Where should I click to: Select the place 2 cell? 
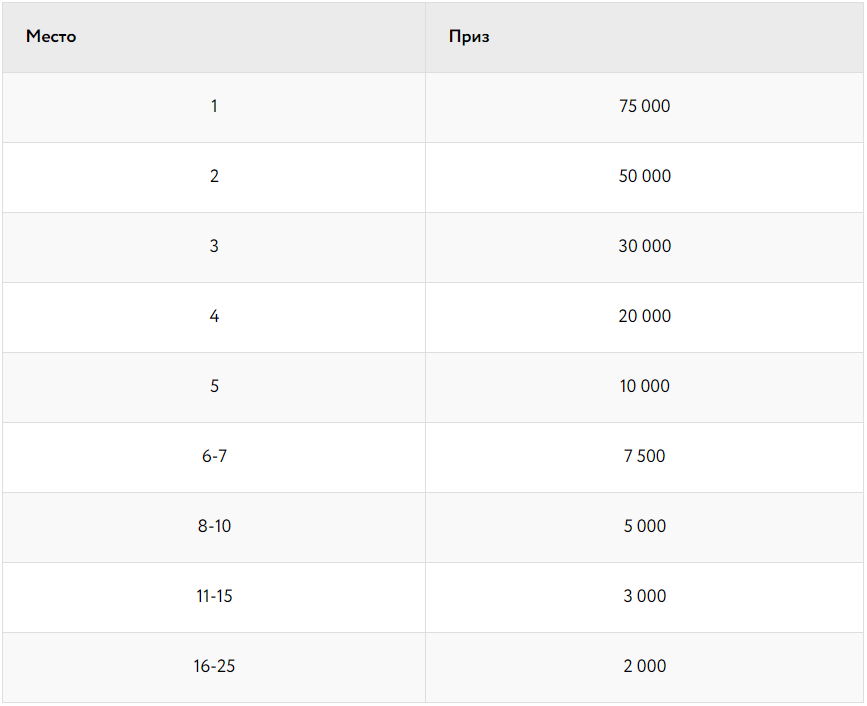click(x=214, y=176)
